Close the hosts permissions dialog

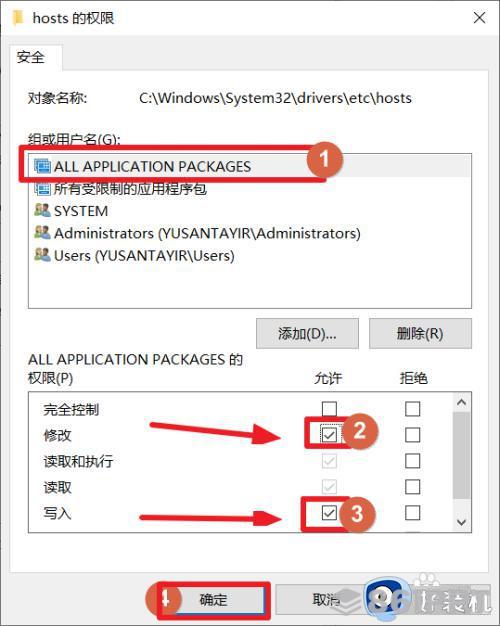pos(479,18)
